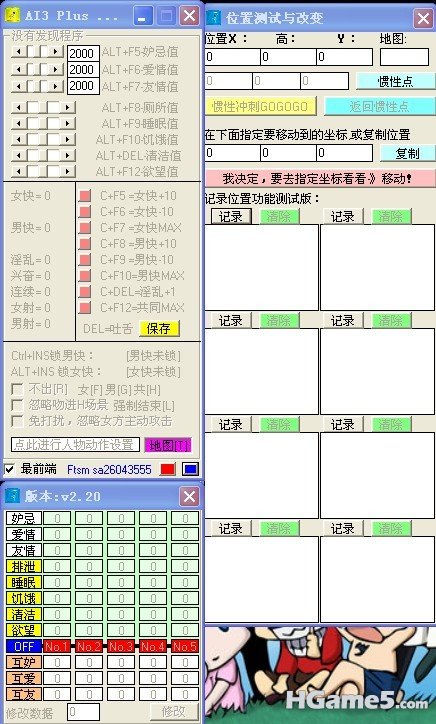Click the 返回惯性点 button
Image resolution: width=436 pixels, height=724 pixels.
coord(380,106)
